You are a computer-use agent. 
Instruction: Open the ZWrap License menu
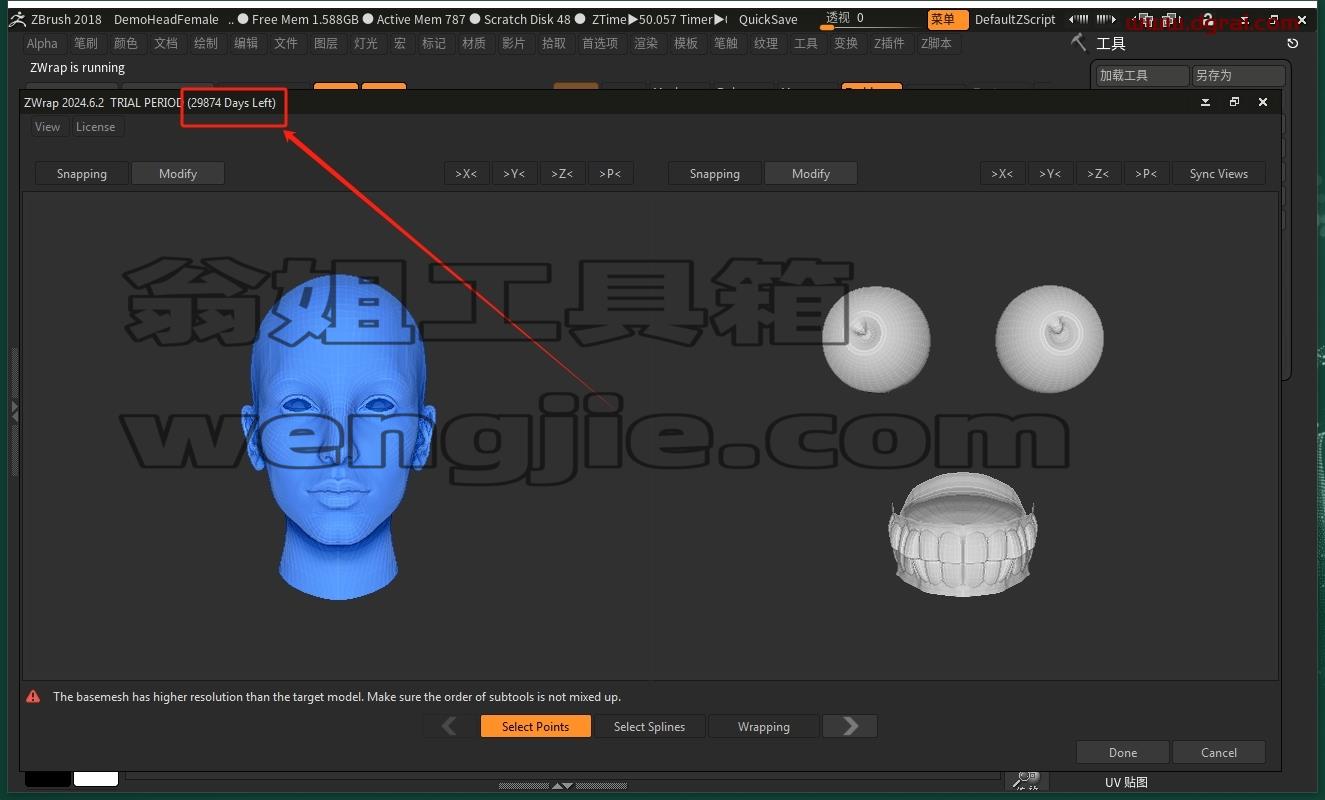click(96, 127)
